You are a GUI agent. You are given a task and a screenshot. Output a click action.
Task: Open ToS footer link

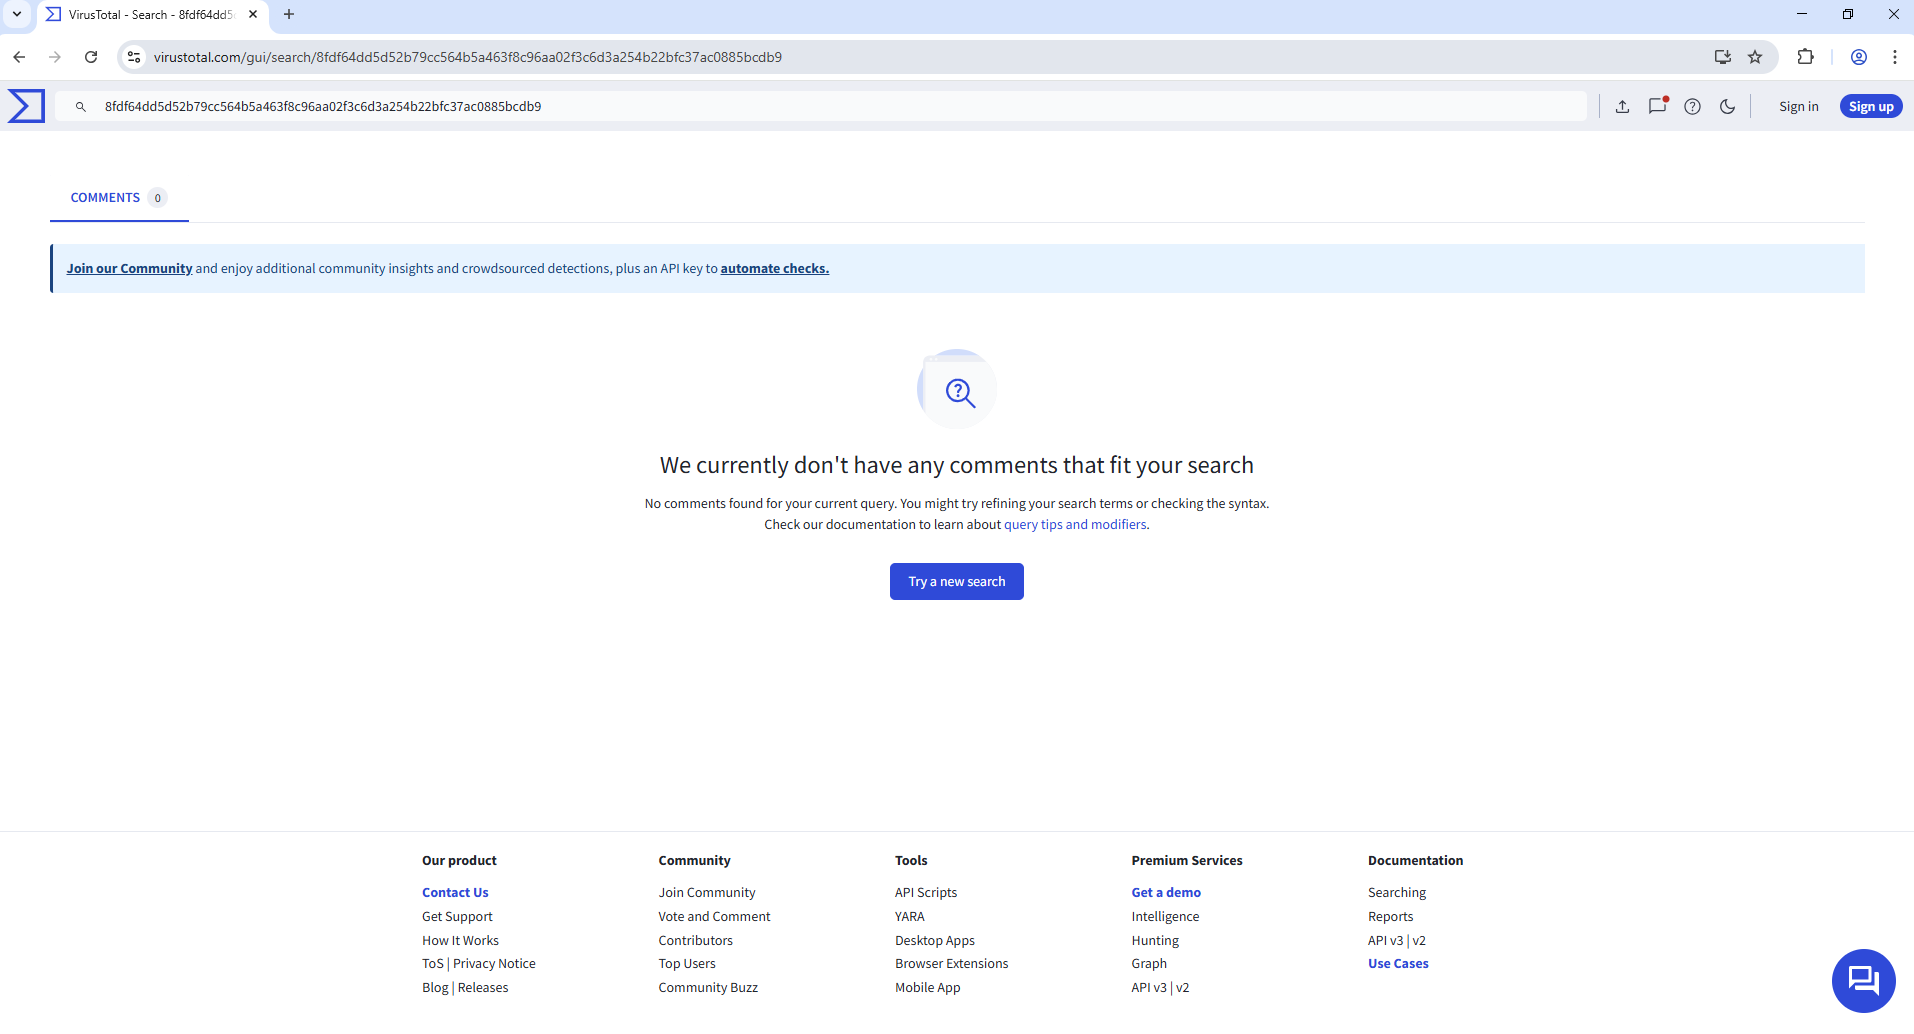point(433,964)
